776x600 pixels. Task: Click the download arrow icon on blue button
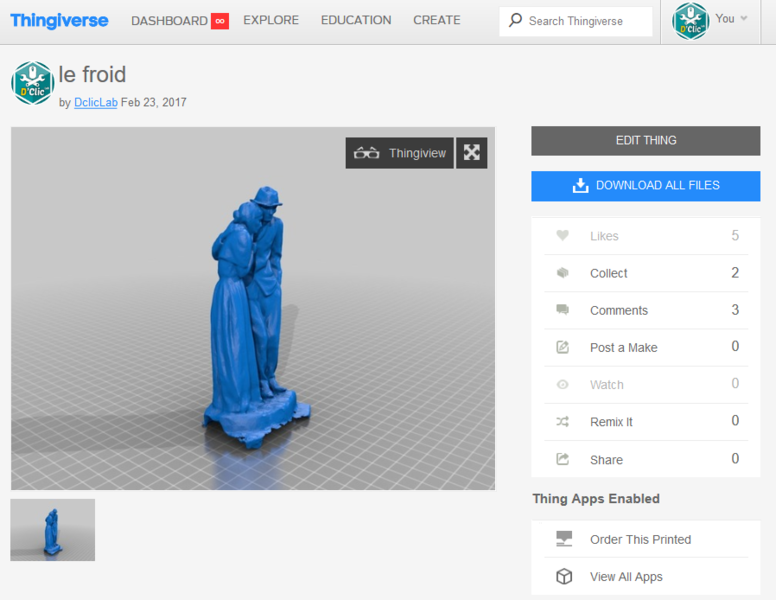pos(580,186)
